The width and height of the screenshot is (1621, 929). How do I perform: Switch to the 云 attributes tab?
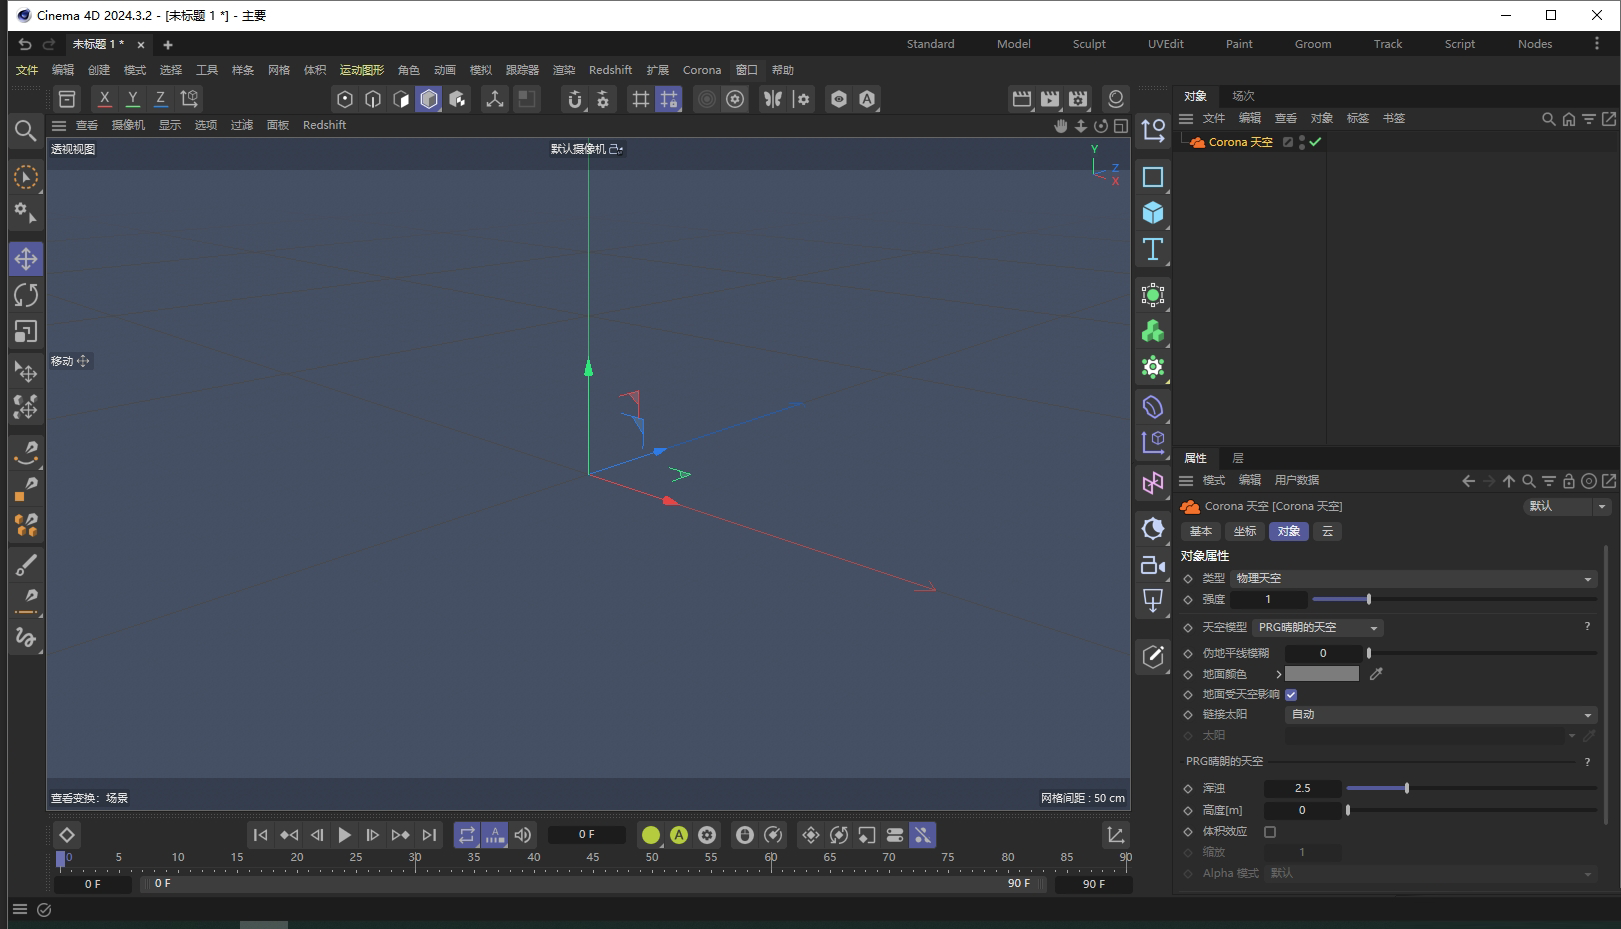(x=1327, y=531)
